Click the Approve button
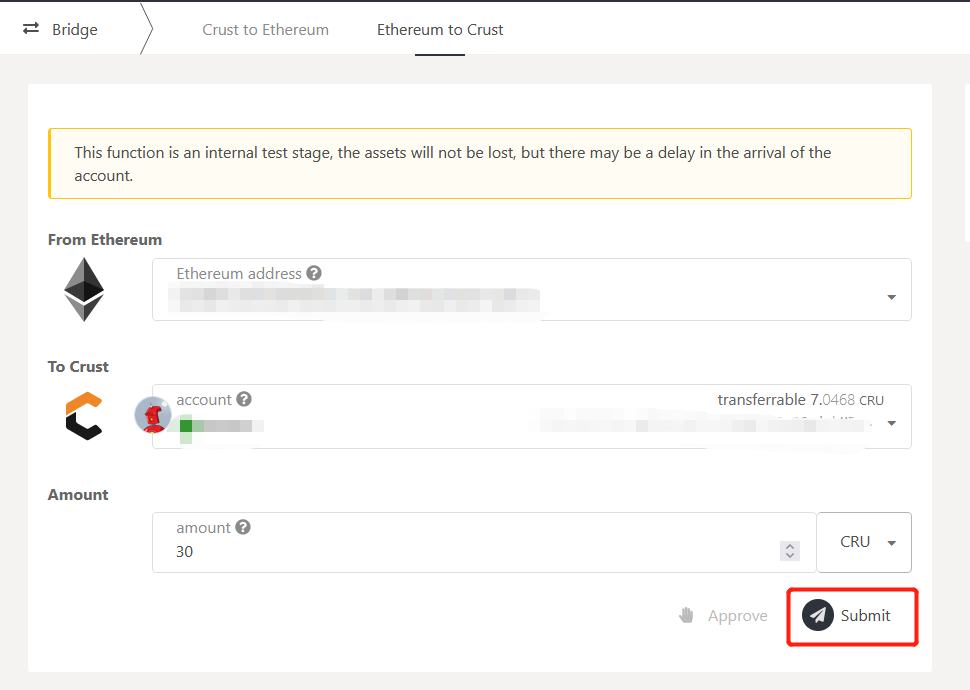Image resolution: width=970 pixels, height=690 pixels. (723, 616)
